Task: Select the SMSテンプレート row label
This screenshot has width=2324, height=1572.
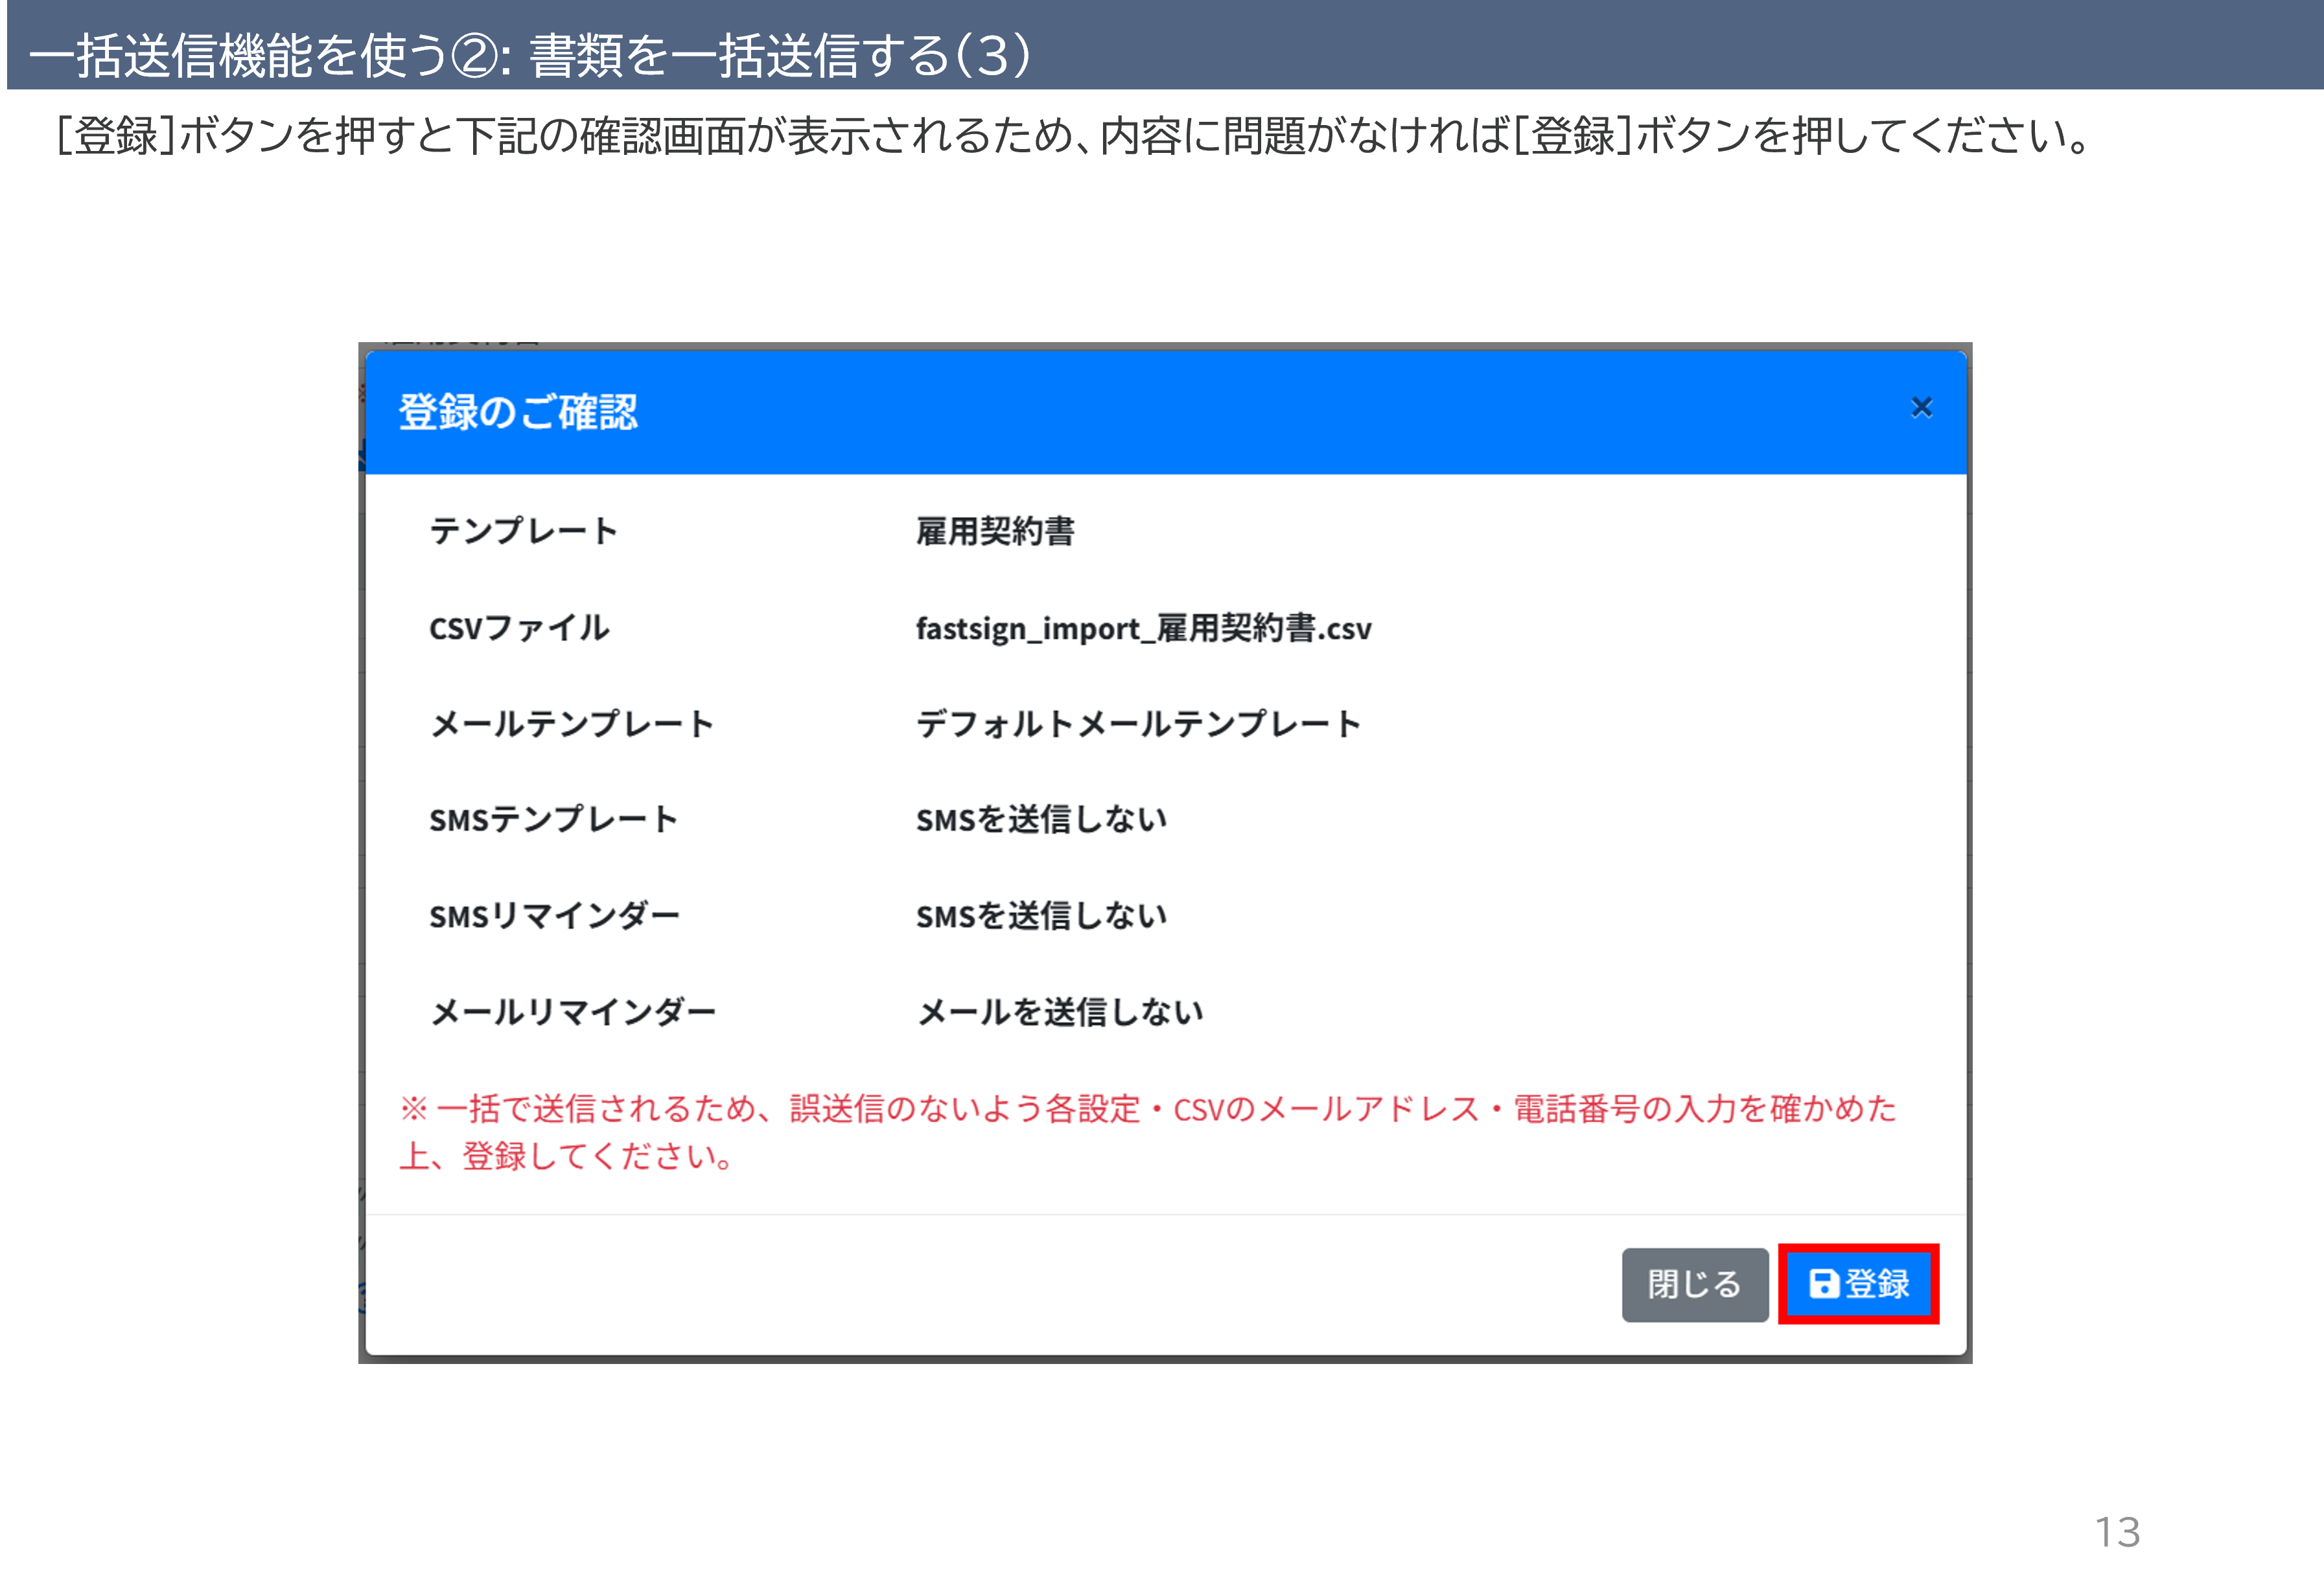Action: point(553,820)
